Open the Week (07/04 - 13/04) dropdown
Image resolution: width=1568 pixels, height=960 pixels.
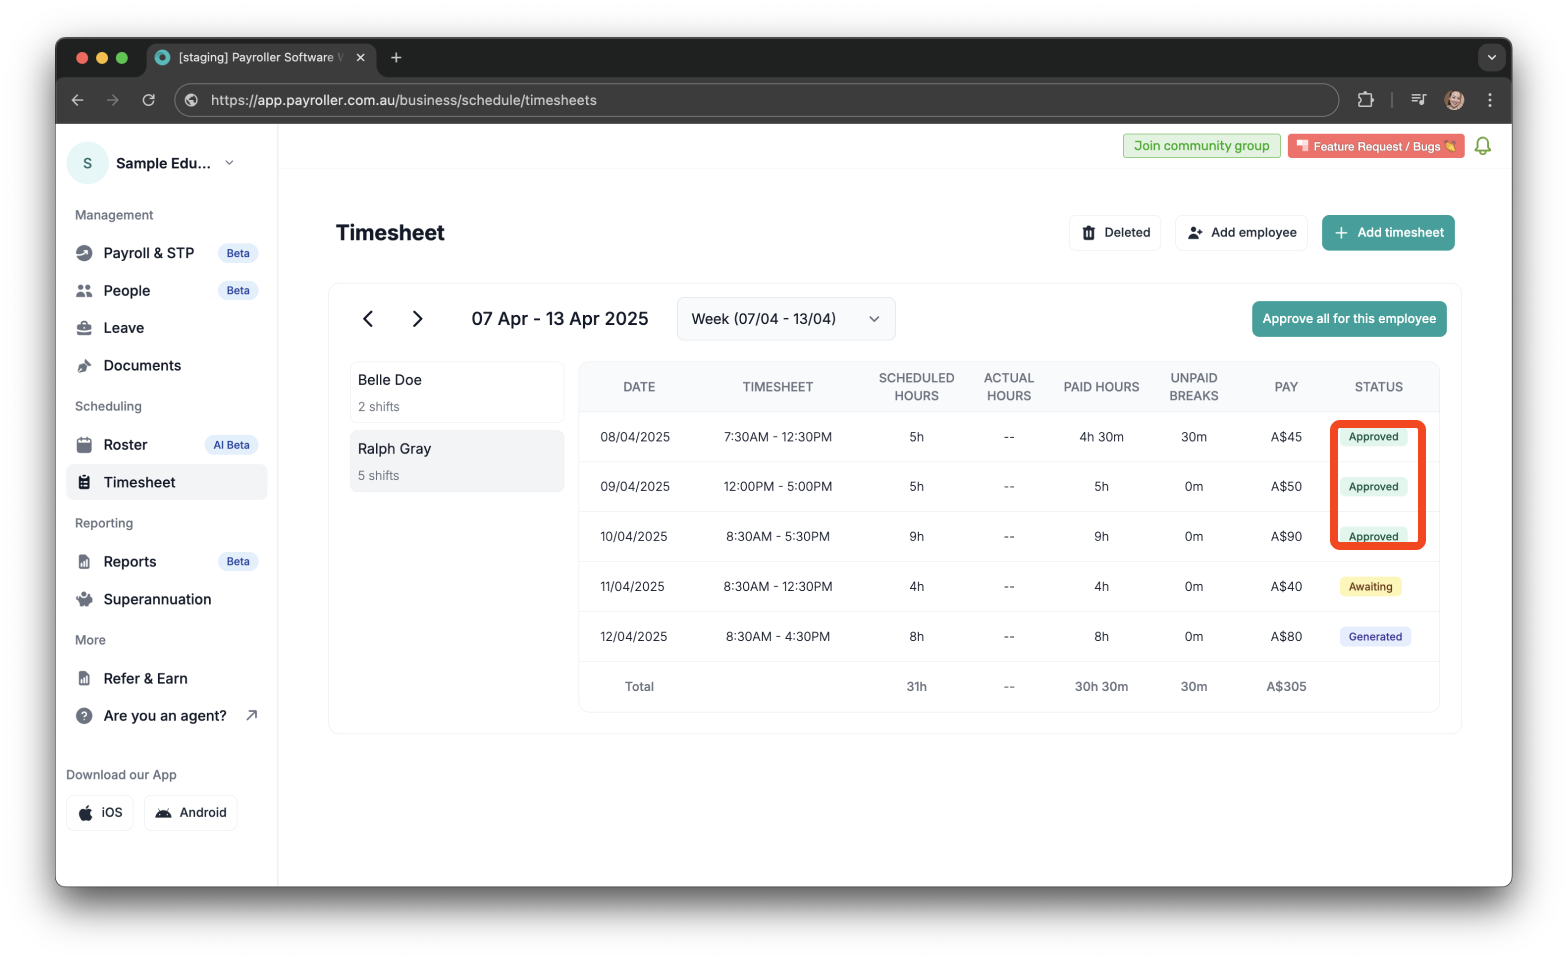coord(786,319)
